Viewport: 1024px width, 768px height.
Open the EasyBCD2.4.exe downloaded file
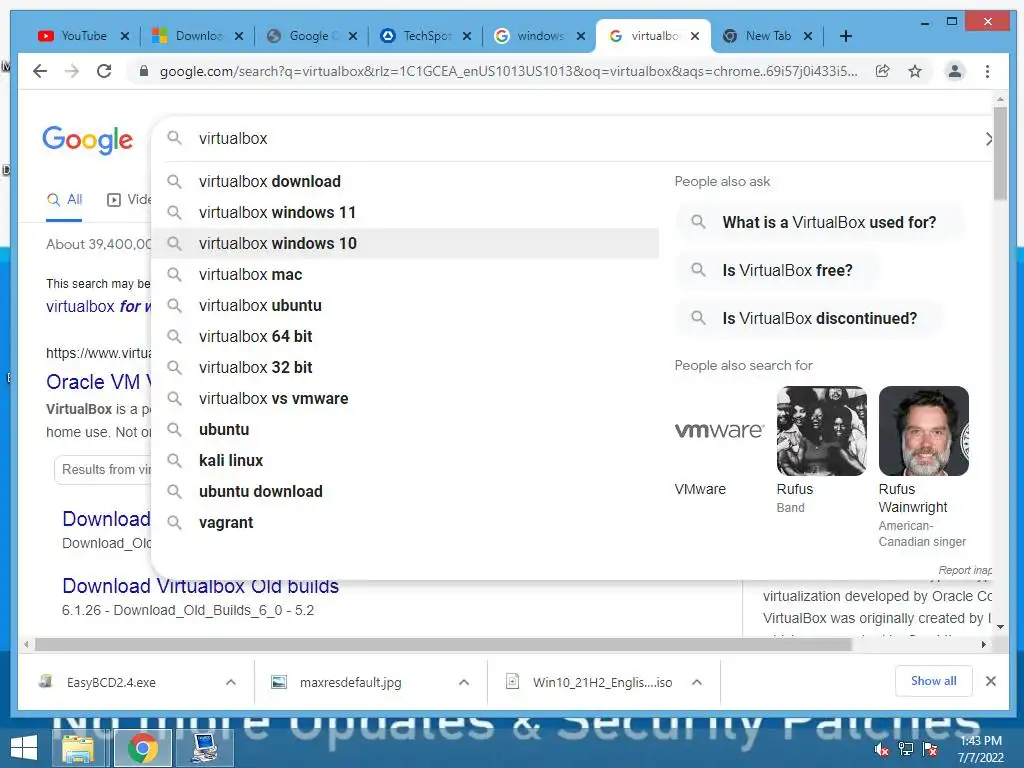tap(111, 682)
